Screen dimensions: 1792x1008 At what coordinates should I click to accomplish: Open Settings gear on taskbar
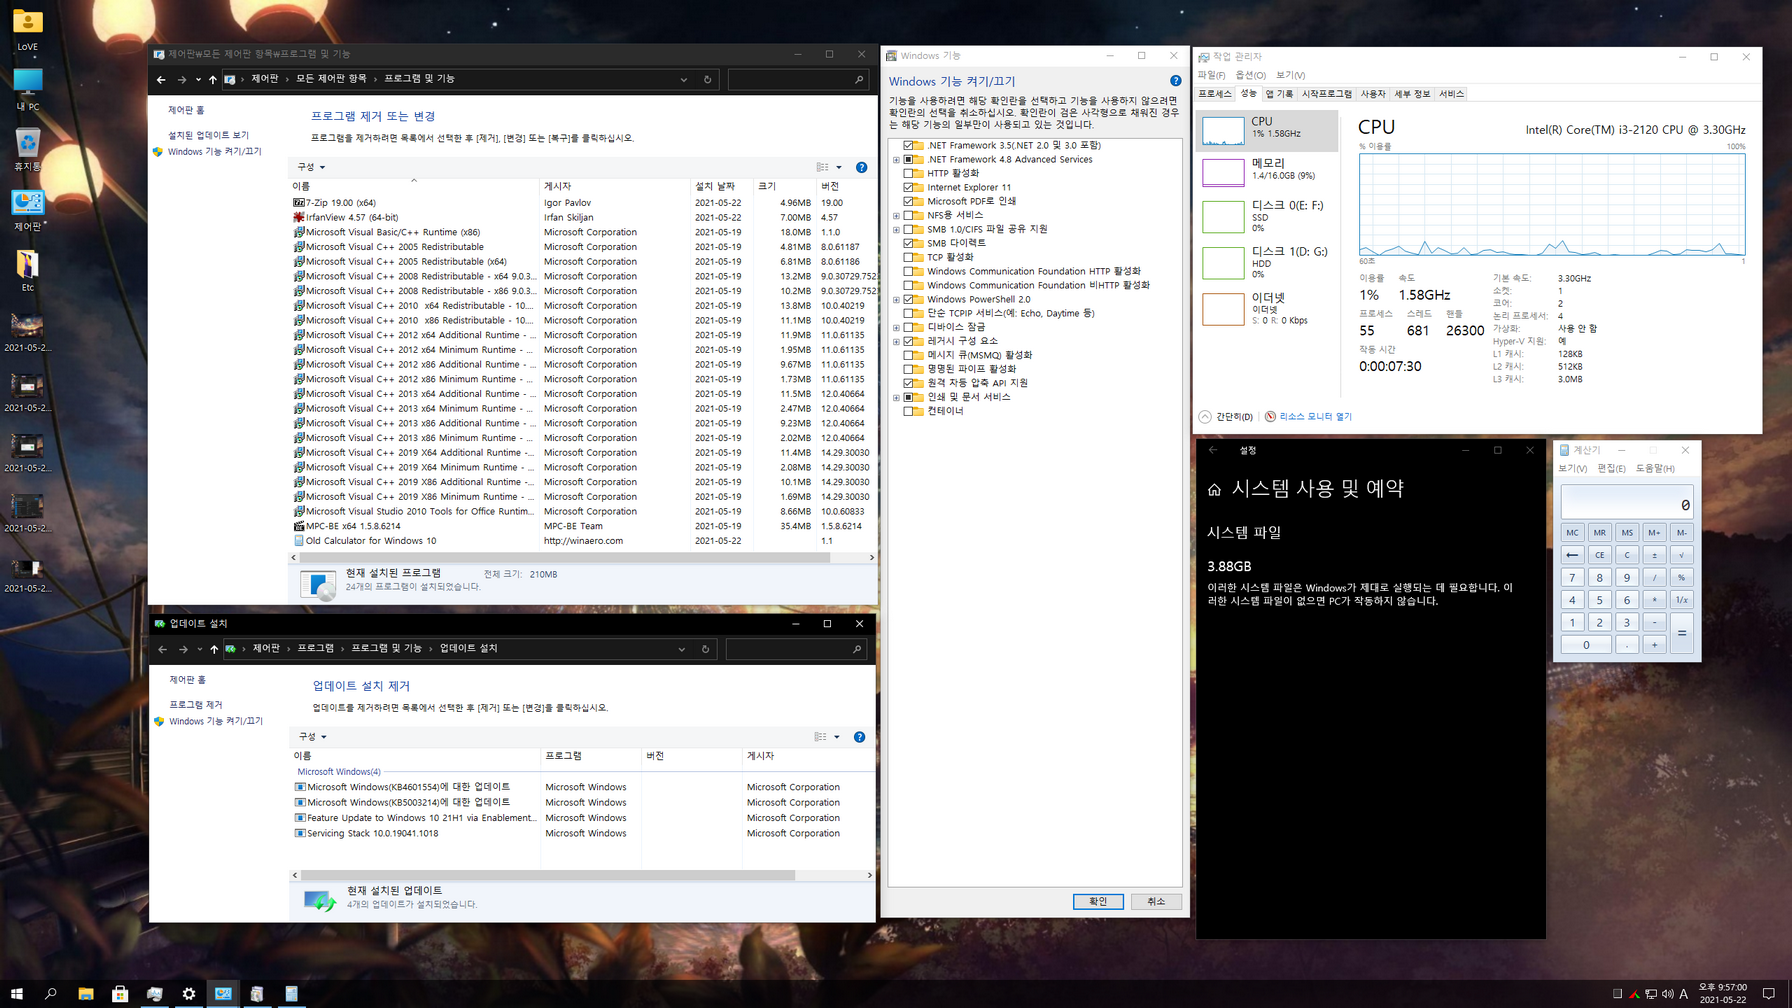pos(189,994)
